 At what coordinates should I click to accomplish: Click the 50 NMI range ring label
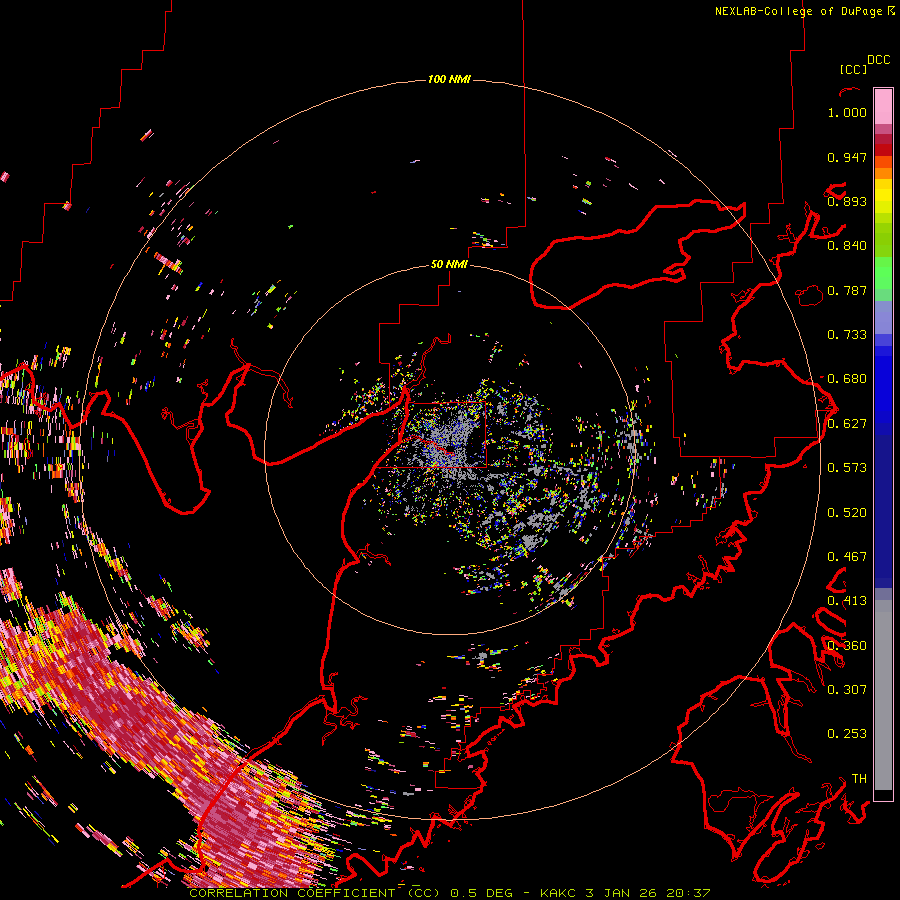click(449, 264)
